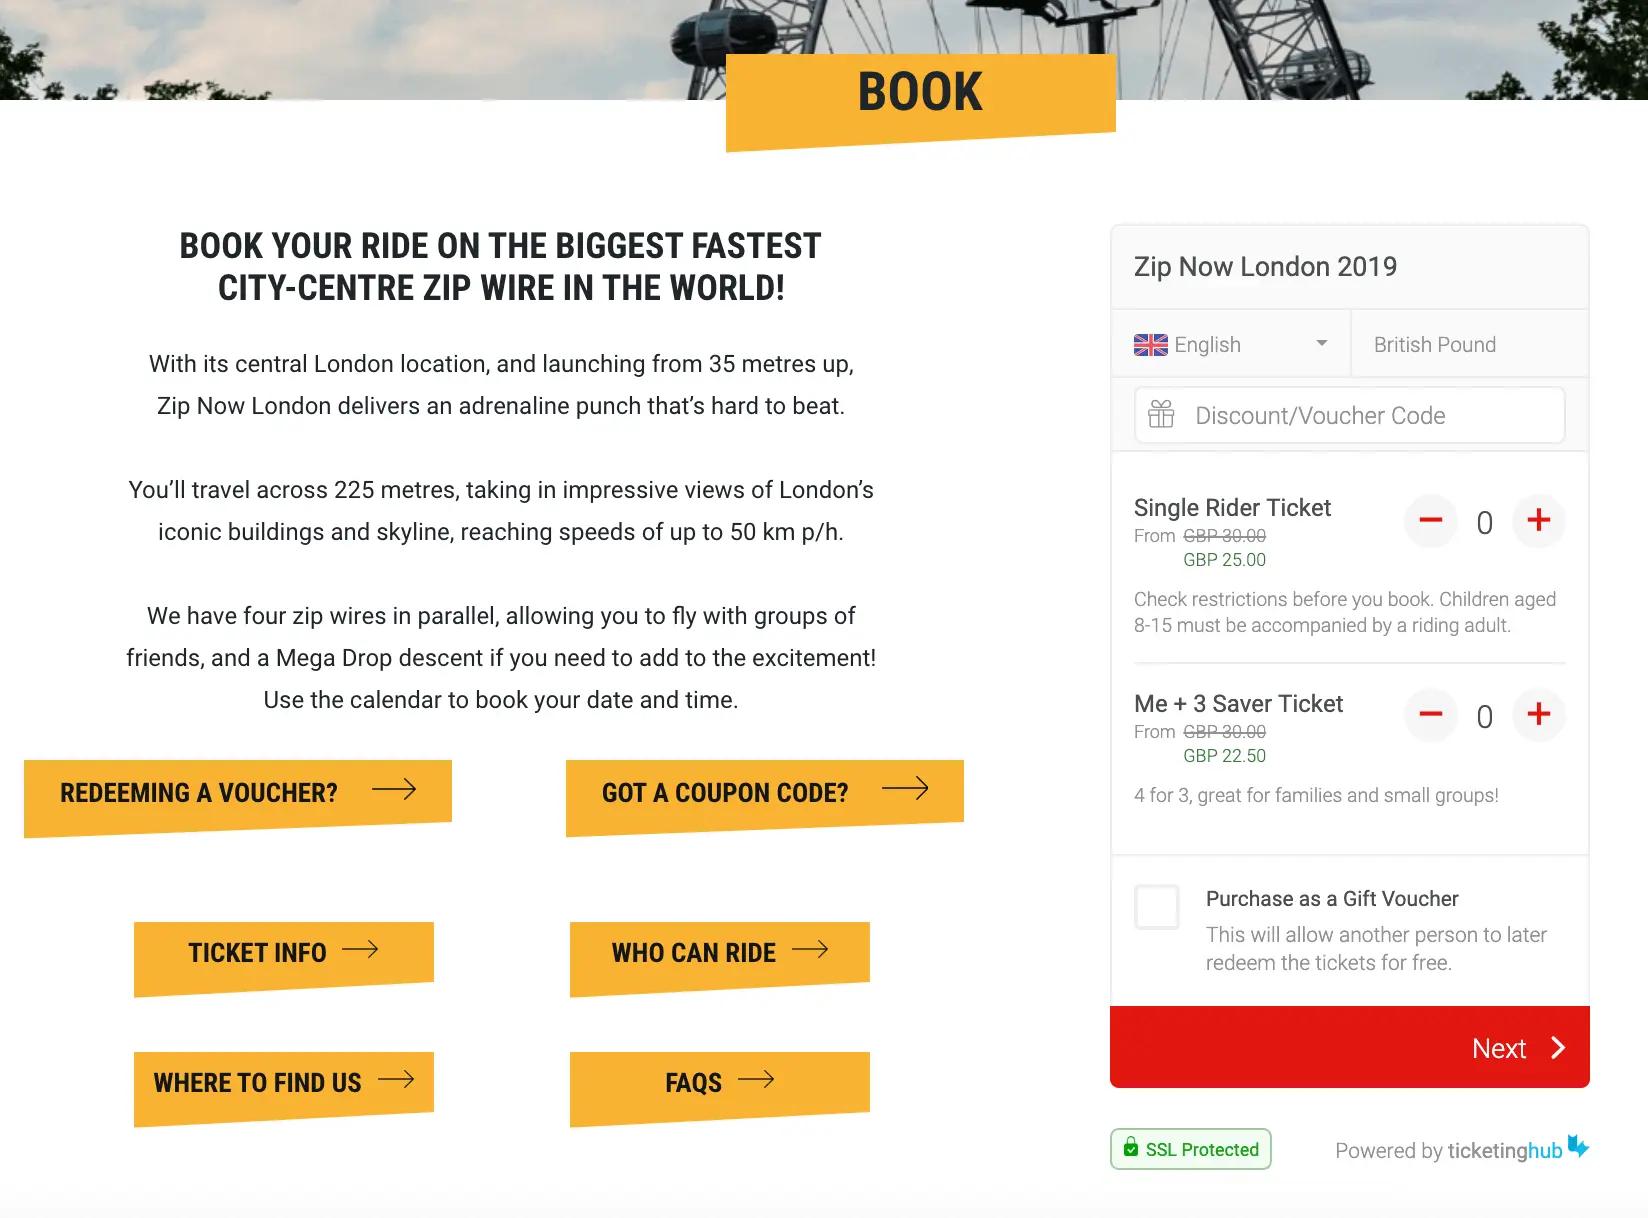
Task: Select the Got a Coupon Code button
Action: (765, 797)
